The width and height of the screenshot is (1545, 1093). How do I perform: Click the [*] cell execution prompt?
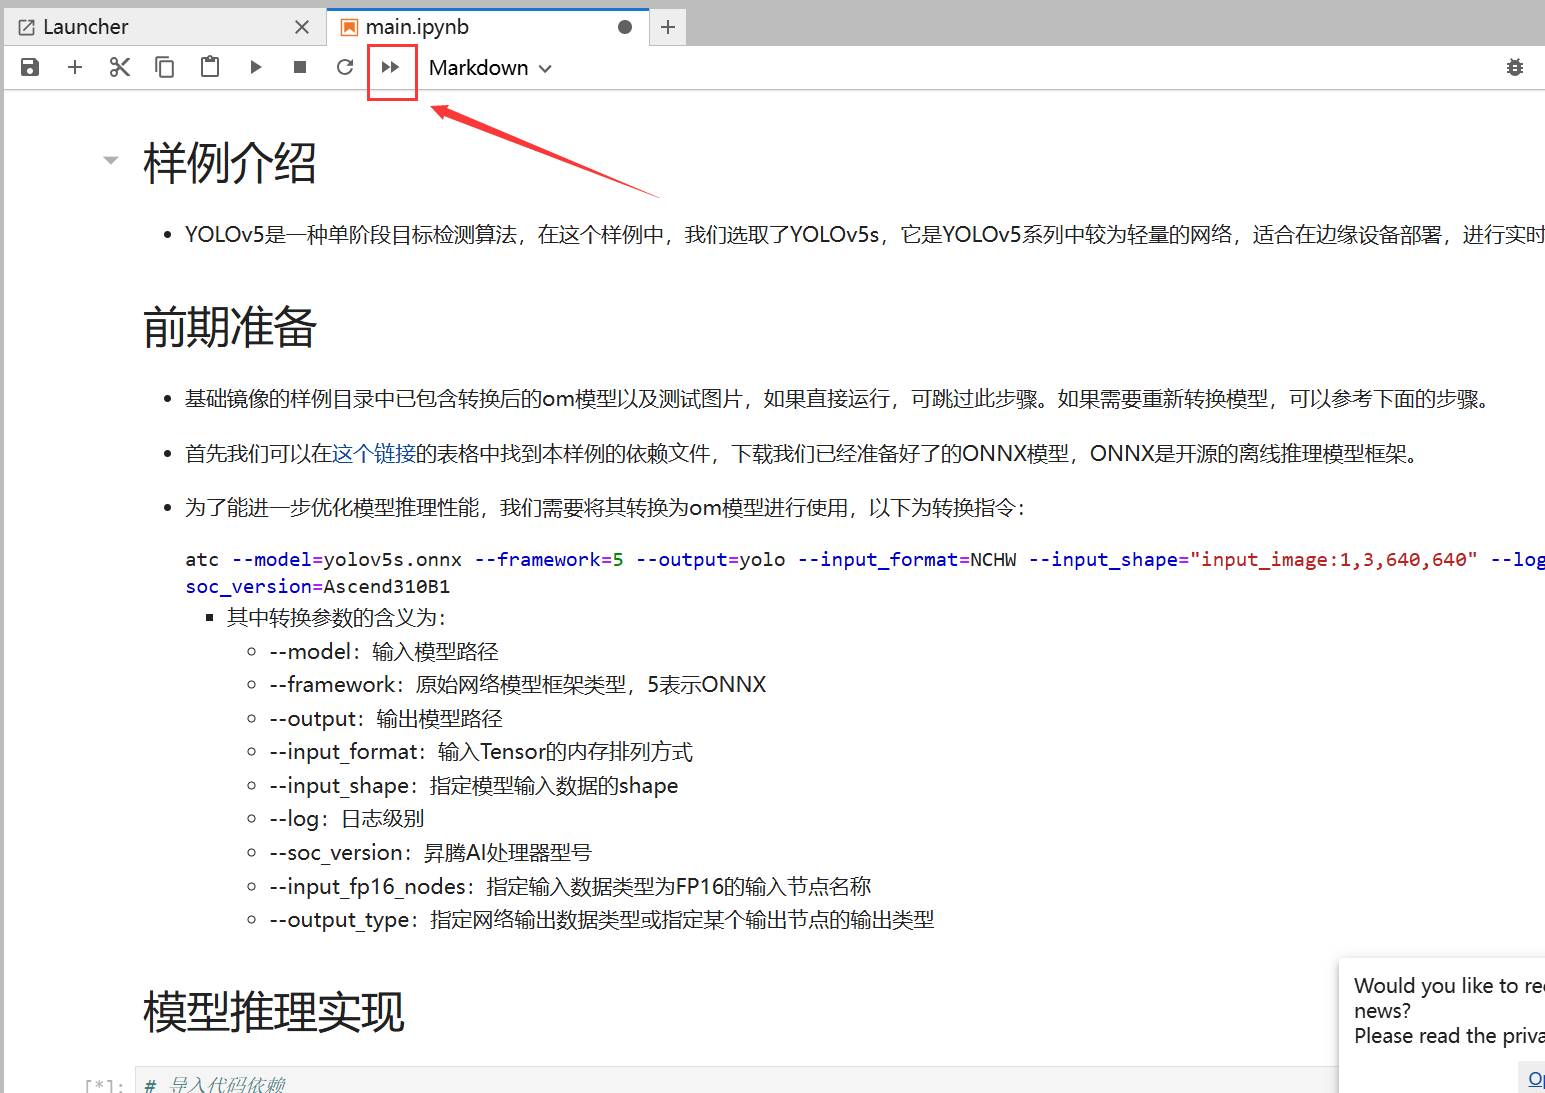105,1085
